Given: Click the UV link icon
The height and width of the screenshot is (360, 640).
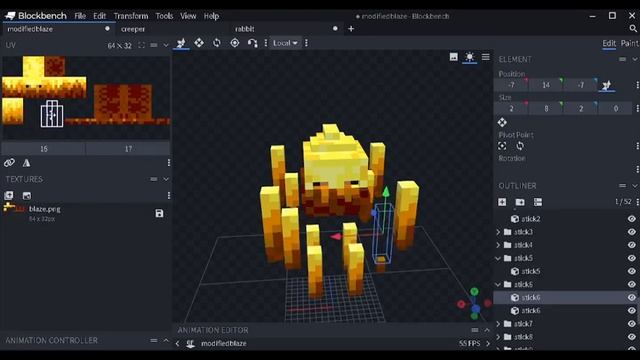Looking at the screenshot, I should [9, 162].
